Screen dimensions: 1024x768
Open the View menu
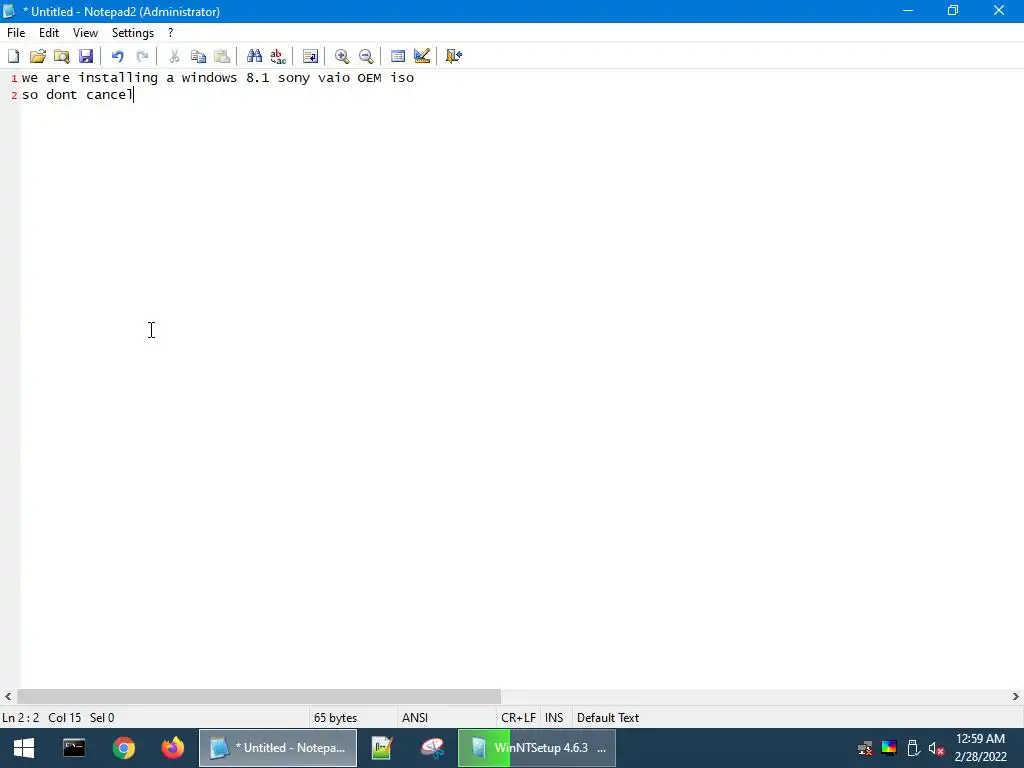pyautogui.click(x=85, y=33)
